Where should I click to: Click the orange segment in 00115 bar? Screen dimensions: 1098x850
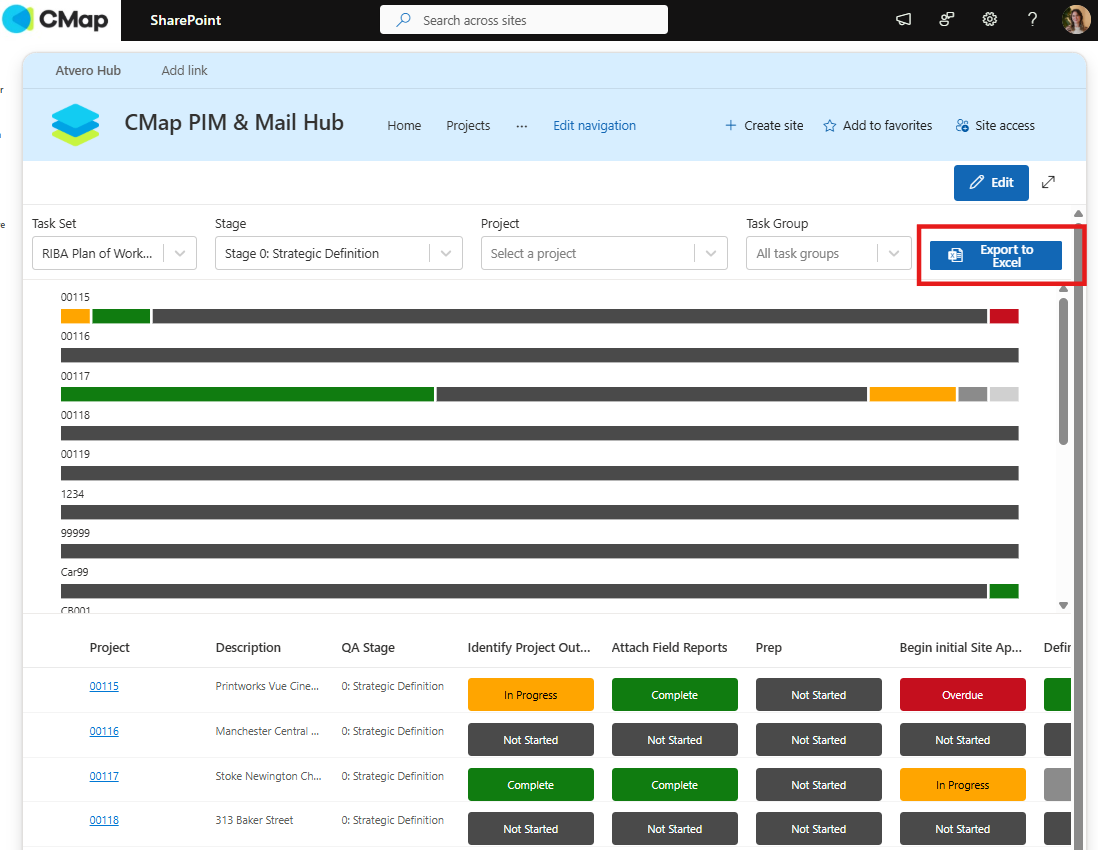pos(76,316)
